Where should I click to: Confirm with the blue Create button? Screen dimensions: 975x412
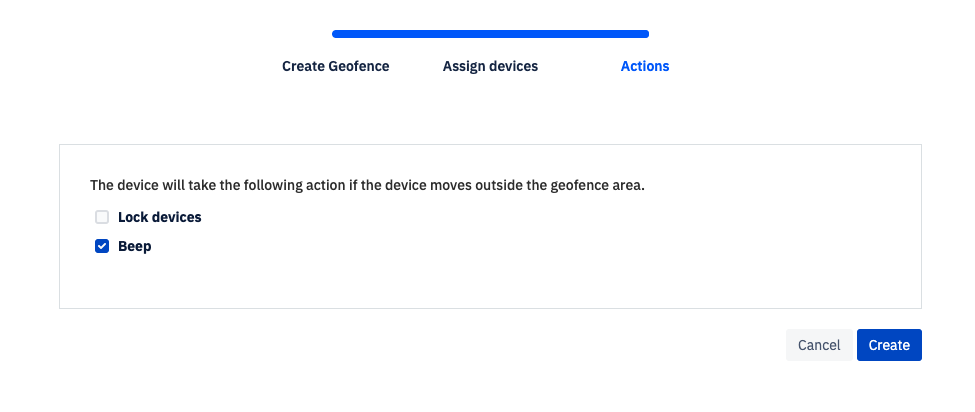tap(889, 345)
